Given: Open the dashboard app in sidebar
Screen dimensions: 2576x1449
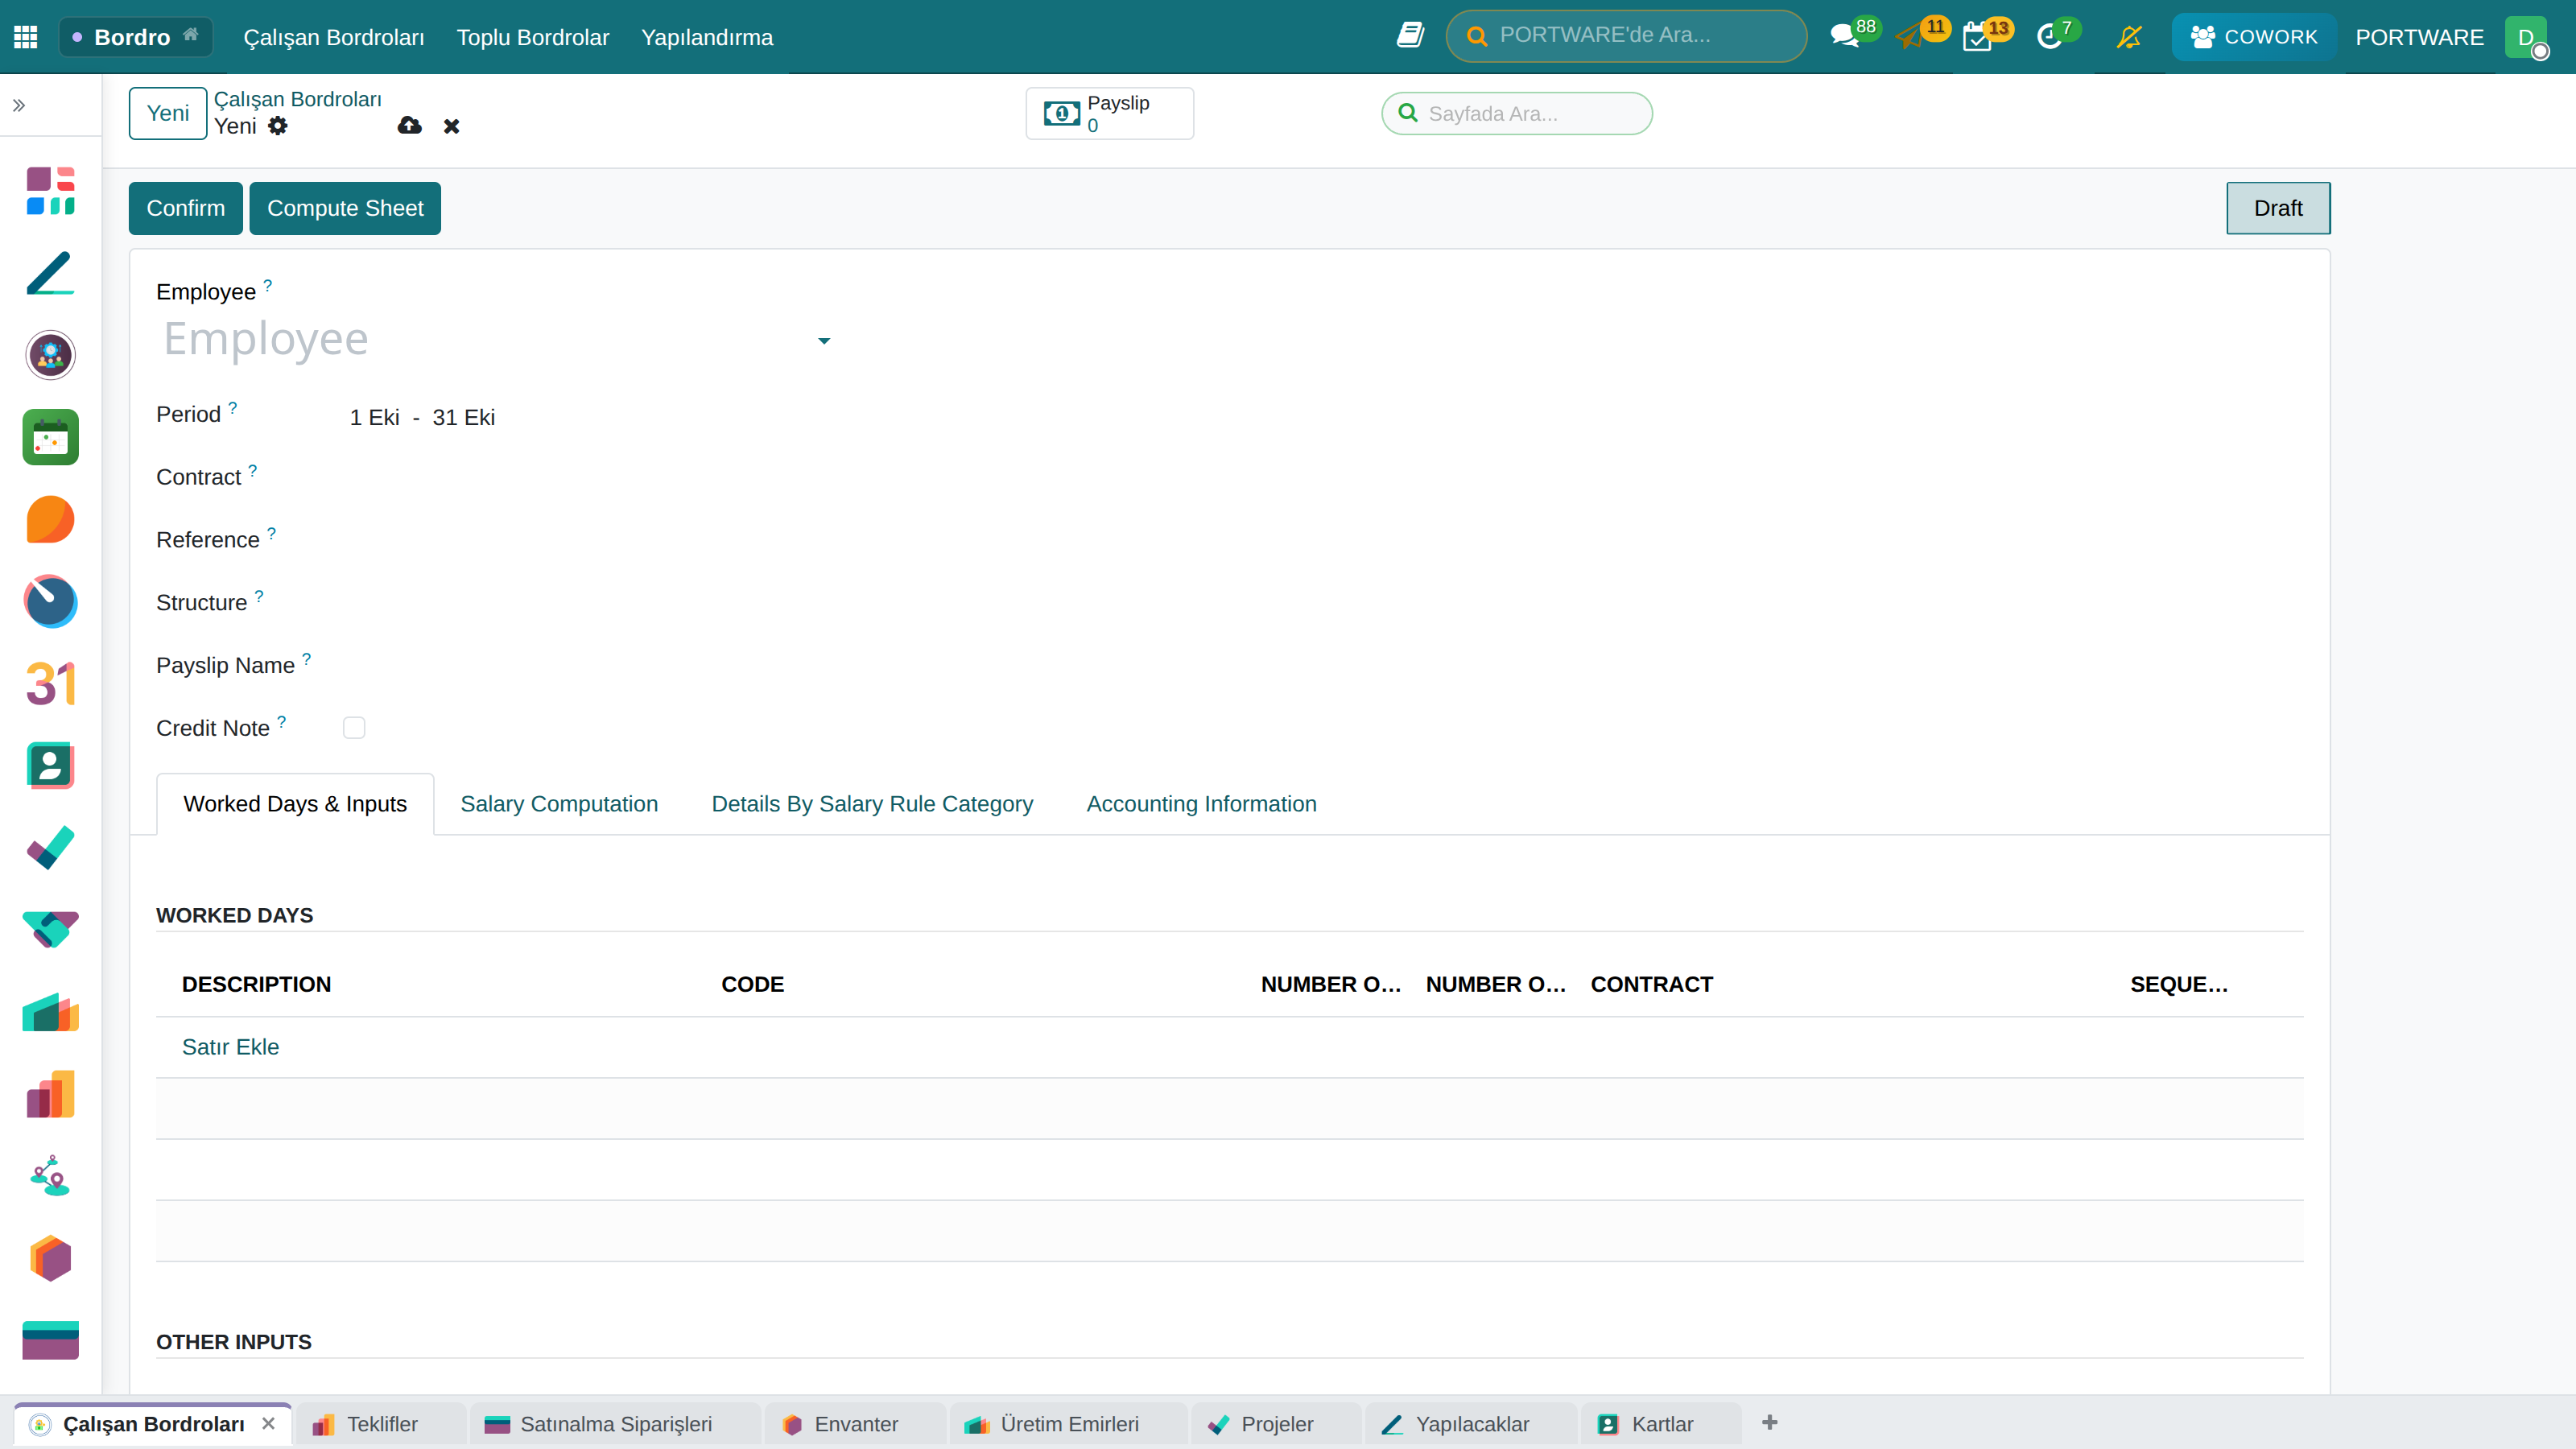Looking at the screenshot, I should tap(50, 191).
